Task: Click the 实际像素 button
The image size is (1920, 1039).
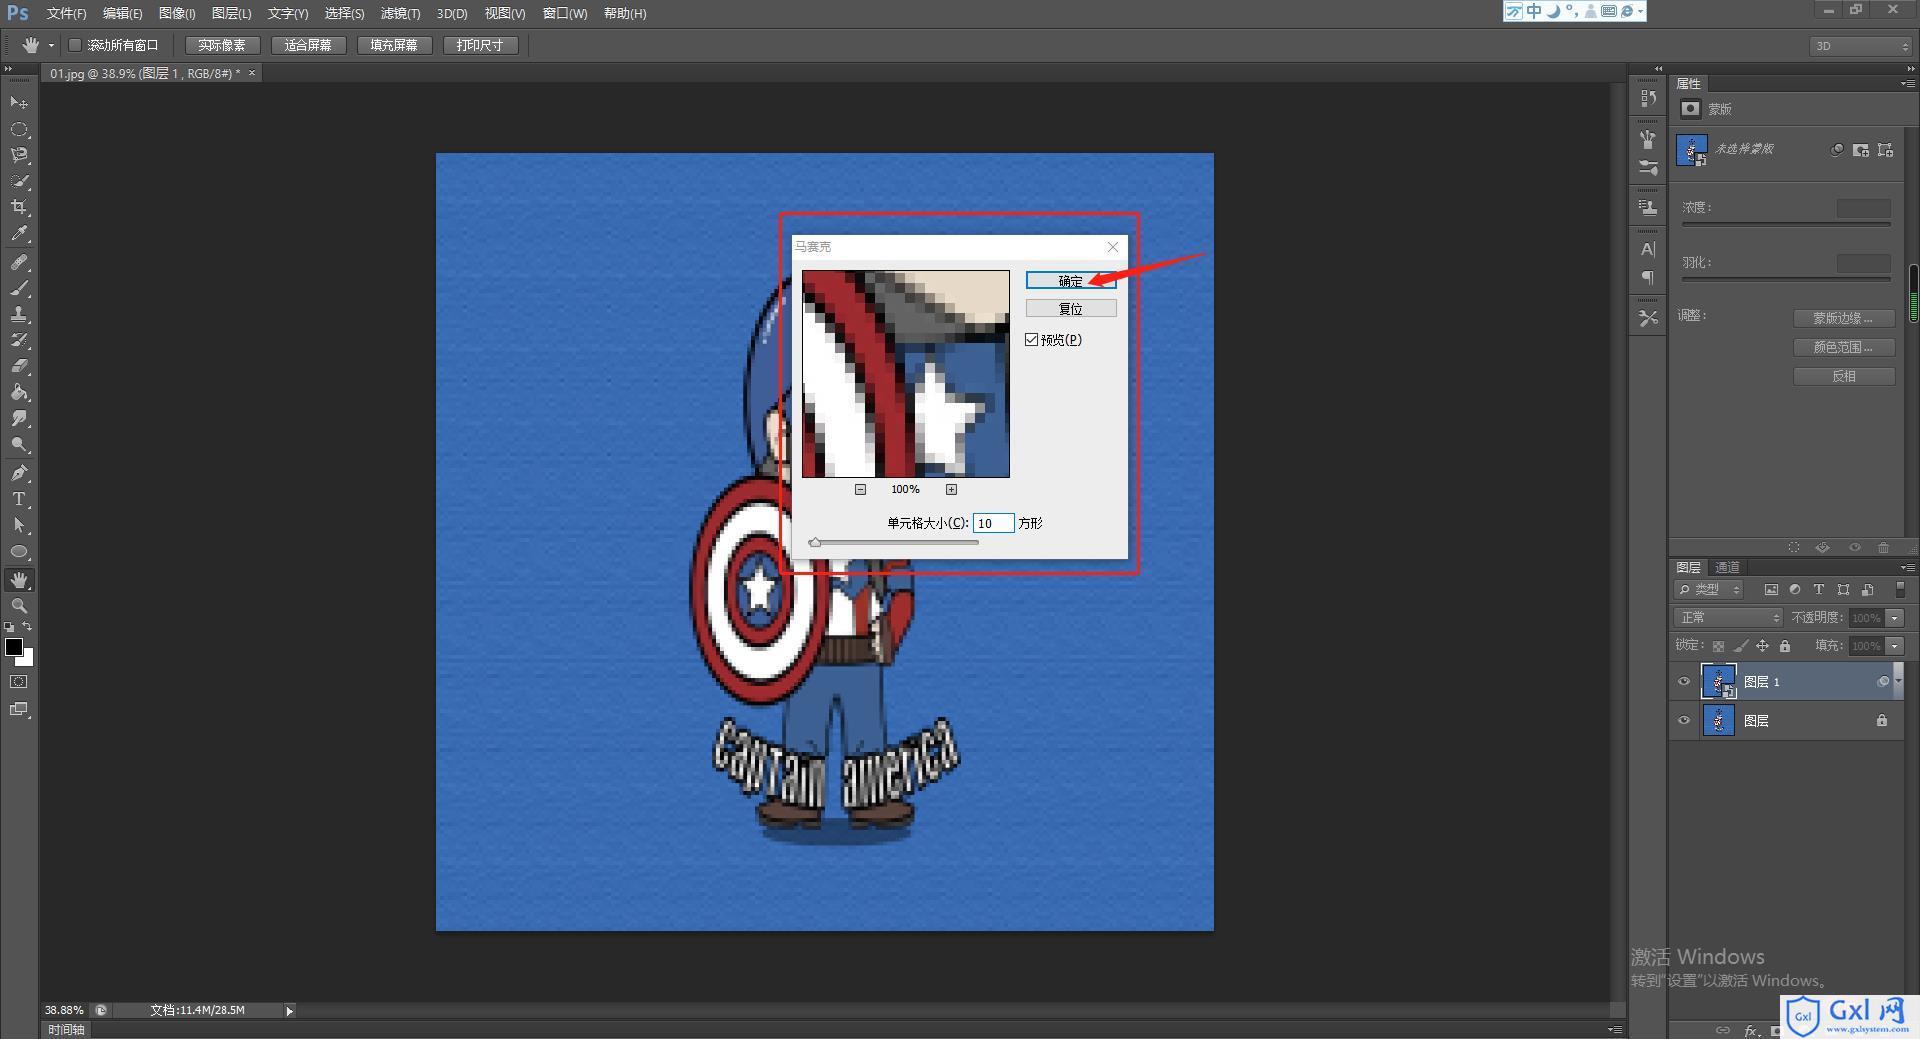Action: pyautogui.click(x=222, y=45)
